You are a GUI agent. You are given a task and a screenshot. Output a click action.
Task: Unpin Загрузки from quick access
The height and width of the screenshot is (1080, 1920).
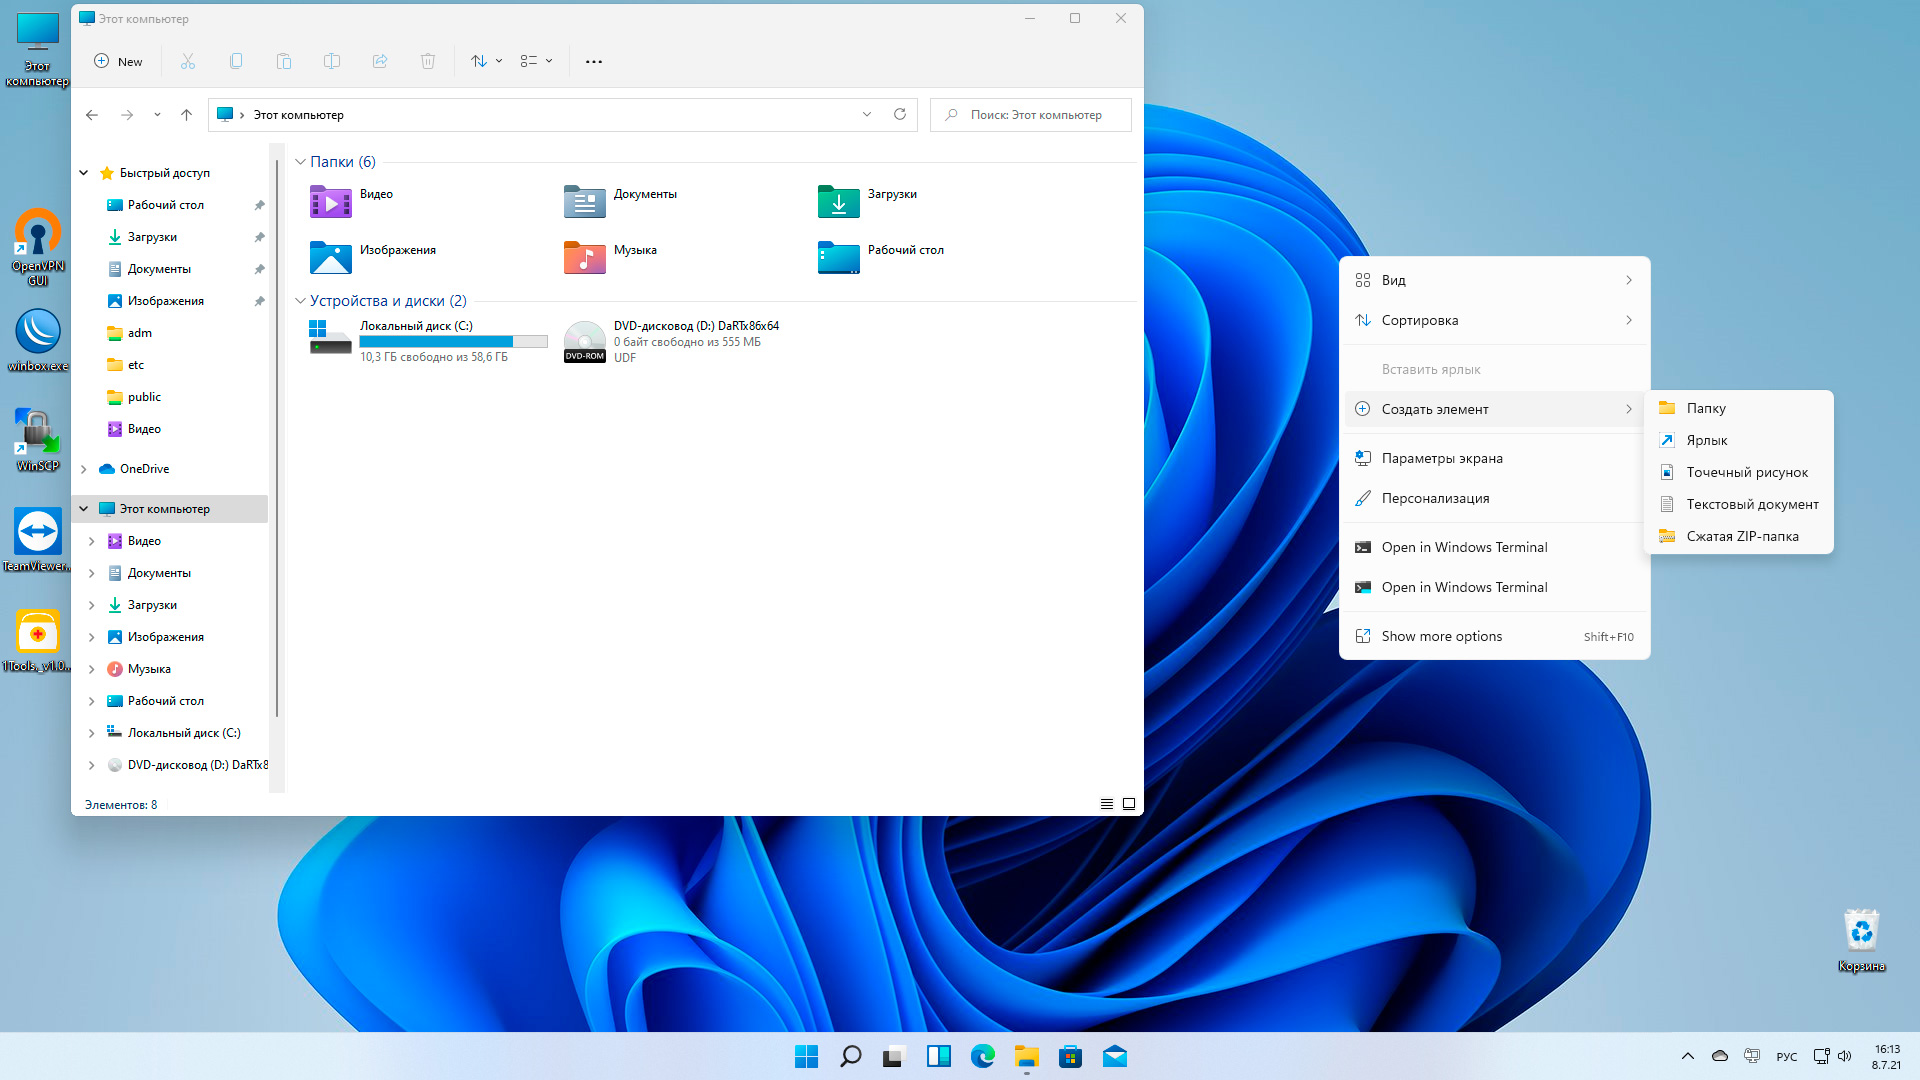[x=259, y=237]
